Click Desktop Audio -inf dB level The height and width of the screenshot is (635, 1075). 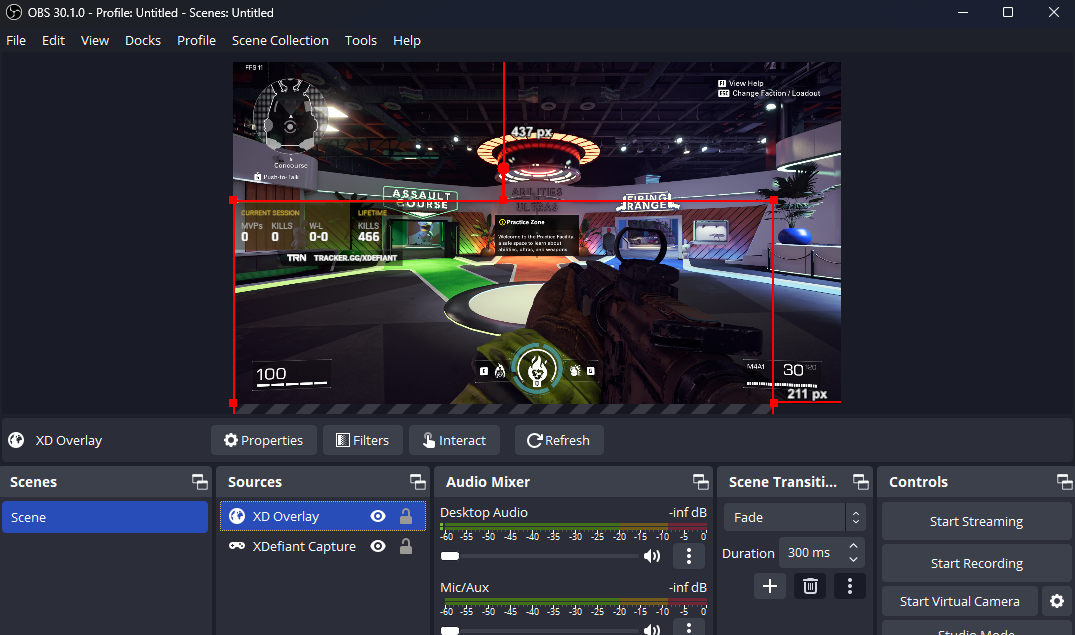coord(688,512)
